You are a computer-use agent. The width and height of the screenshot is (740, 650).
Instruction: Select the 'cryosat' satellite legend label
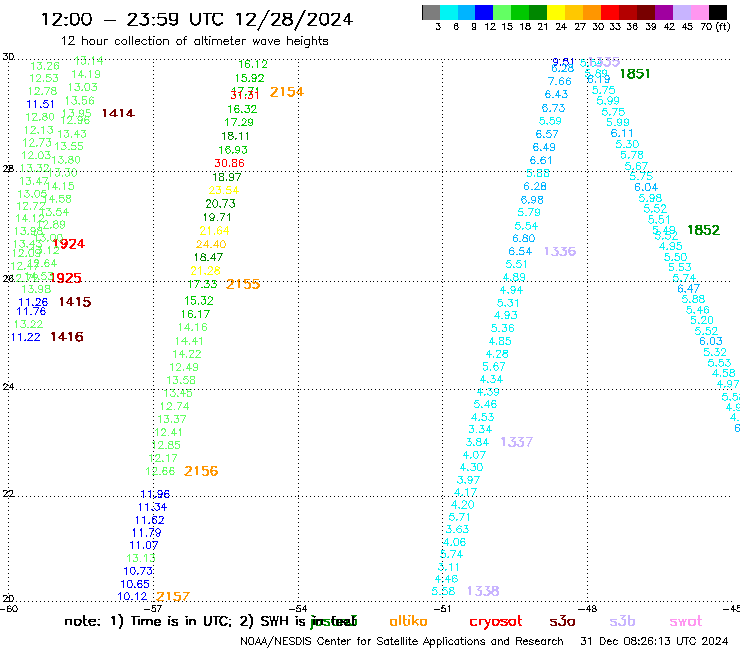pyautogui.click(x=496, y=622)
